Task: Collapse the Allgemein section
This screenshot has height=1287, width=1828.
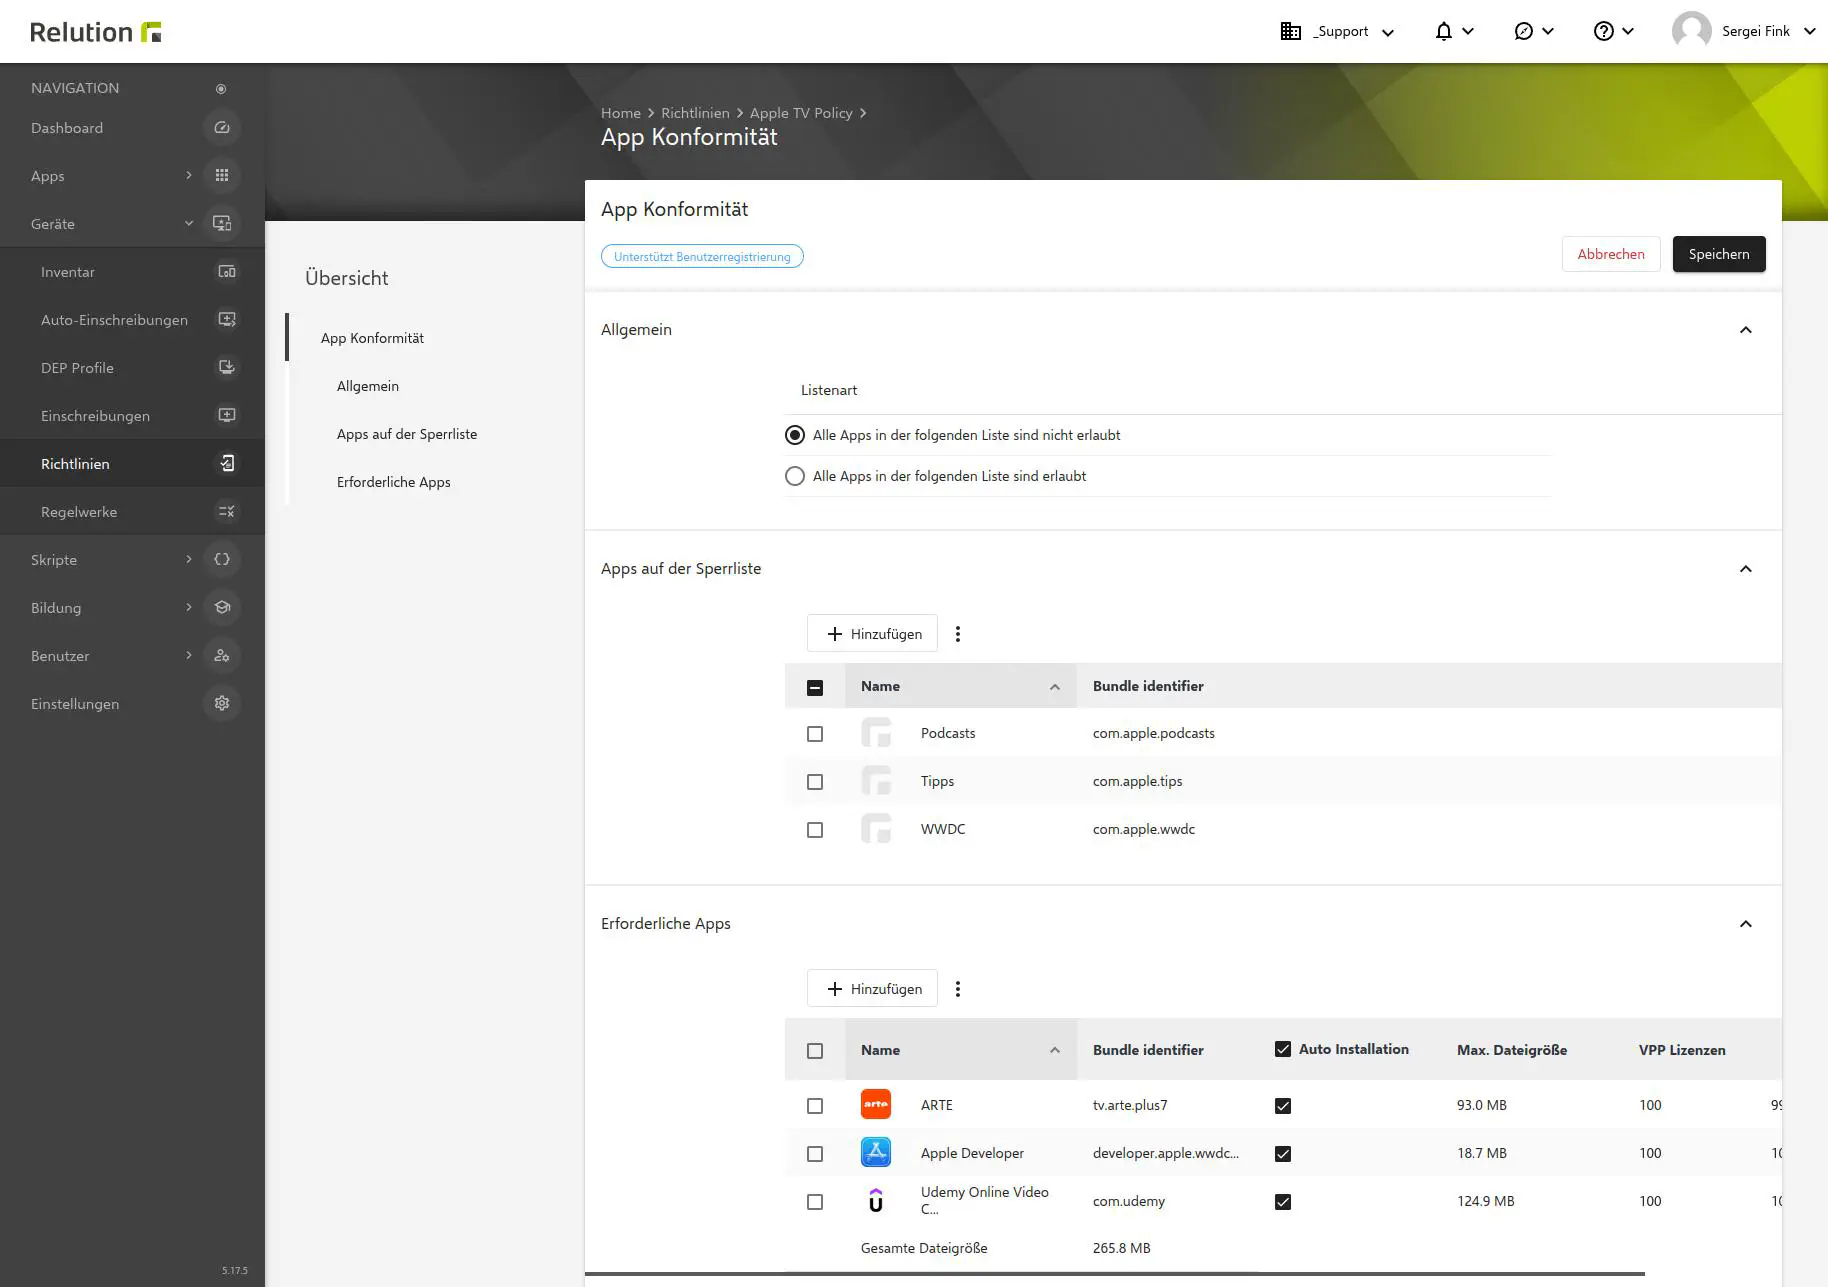Action: pyautogui.click(x=1746, y=330)
